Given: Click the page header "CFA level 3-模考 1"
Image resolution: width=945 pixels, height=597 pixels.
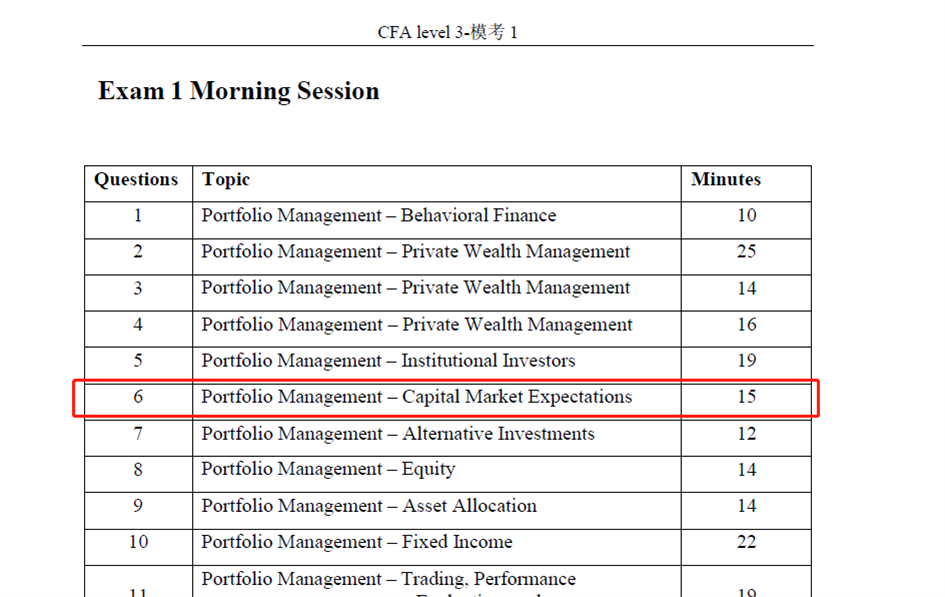Looking at the screenshot, I should [447, 32].
